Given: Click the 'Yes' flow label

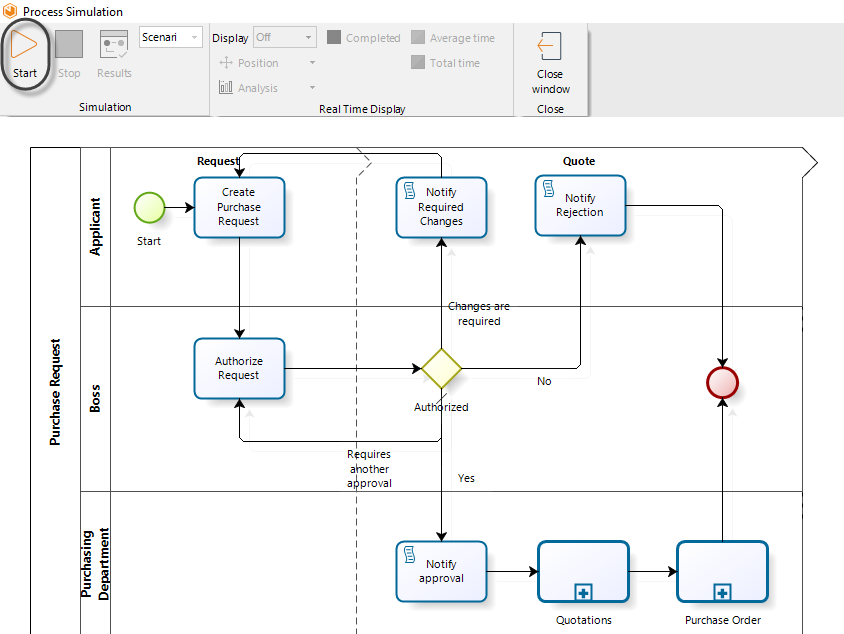Looking at the screenshot, I should (x=466, y=478).
